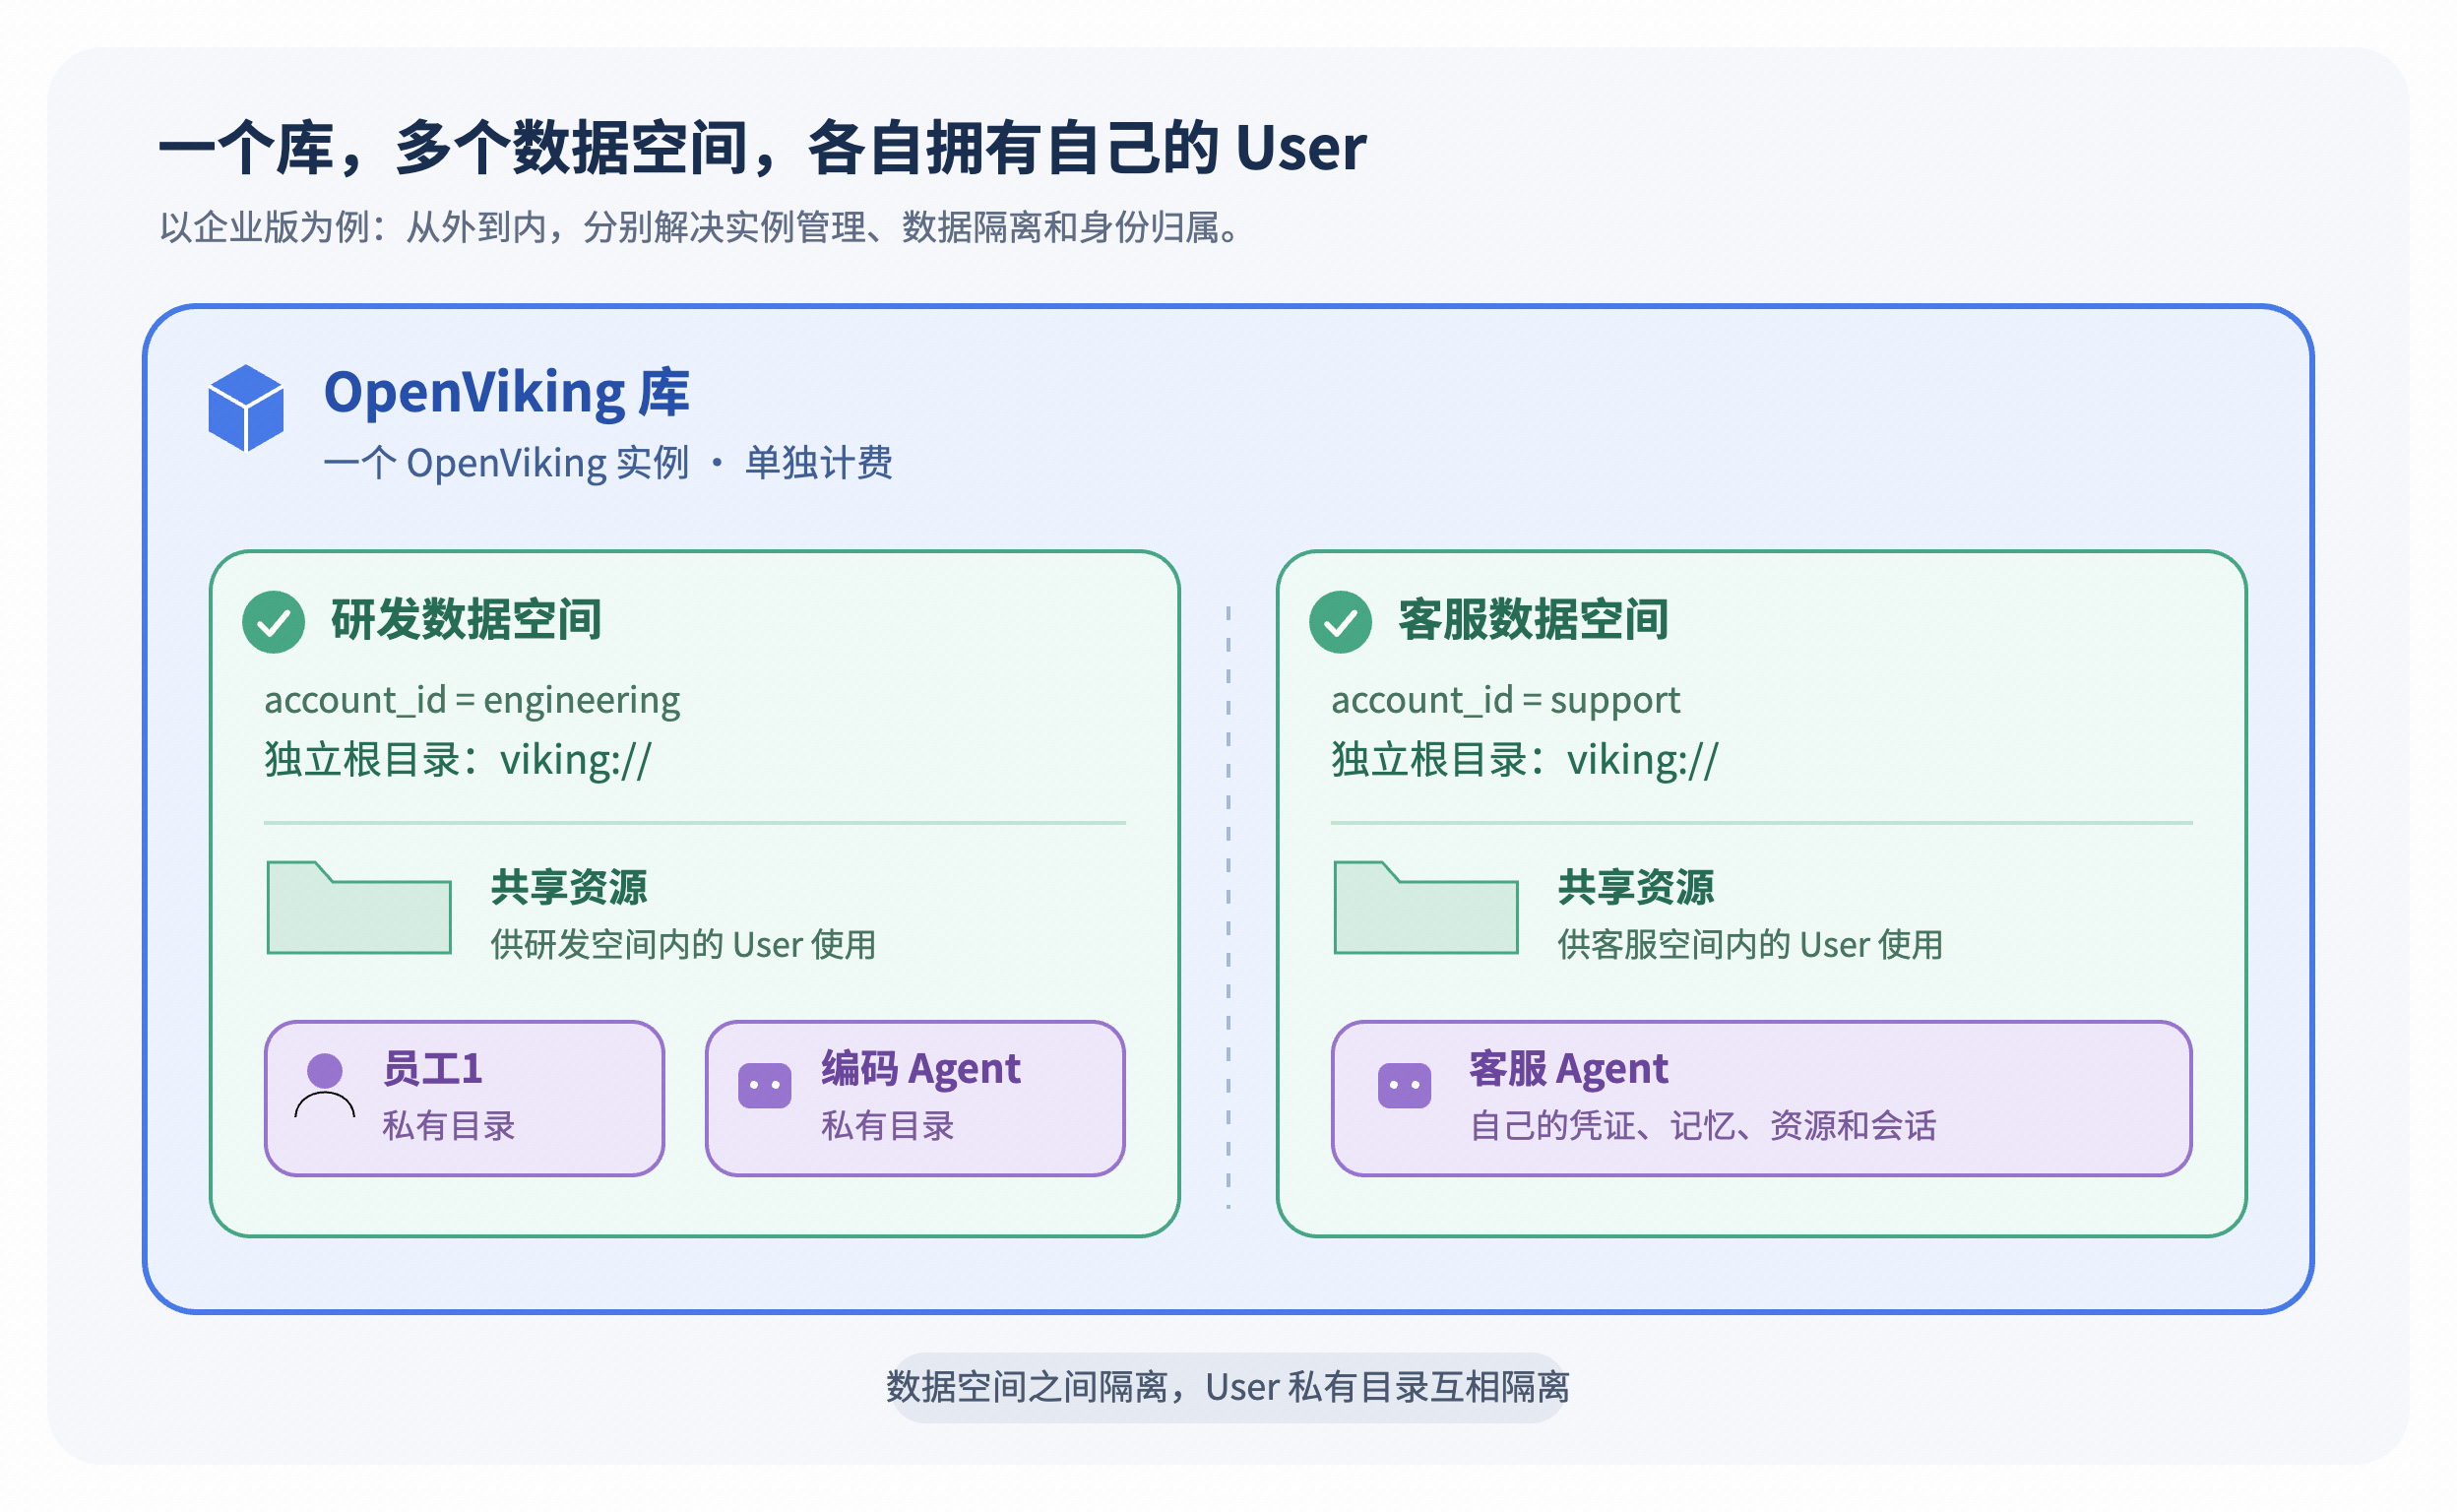Click the person icon in the 员工1 card

point(325,1085)
